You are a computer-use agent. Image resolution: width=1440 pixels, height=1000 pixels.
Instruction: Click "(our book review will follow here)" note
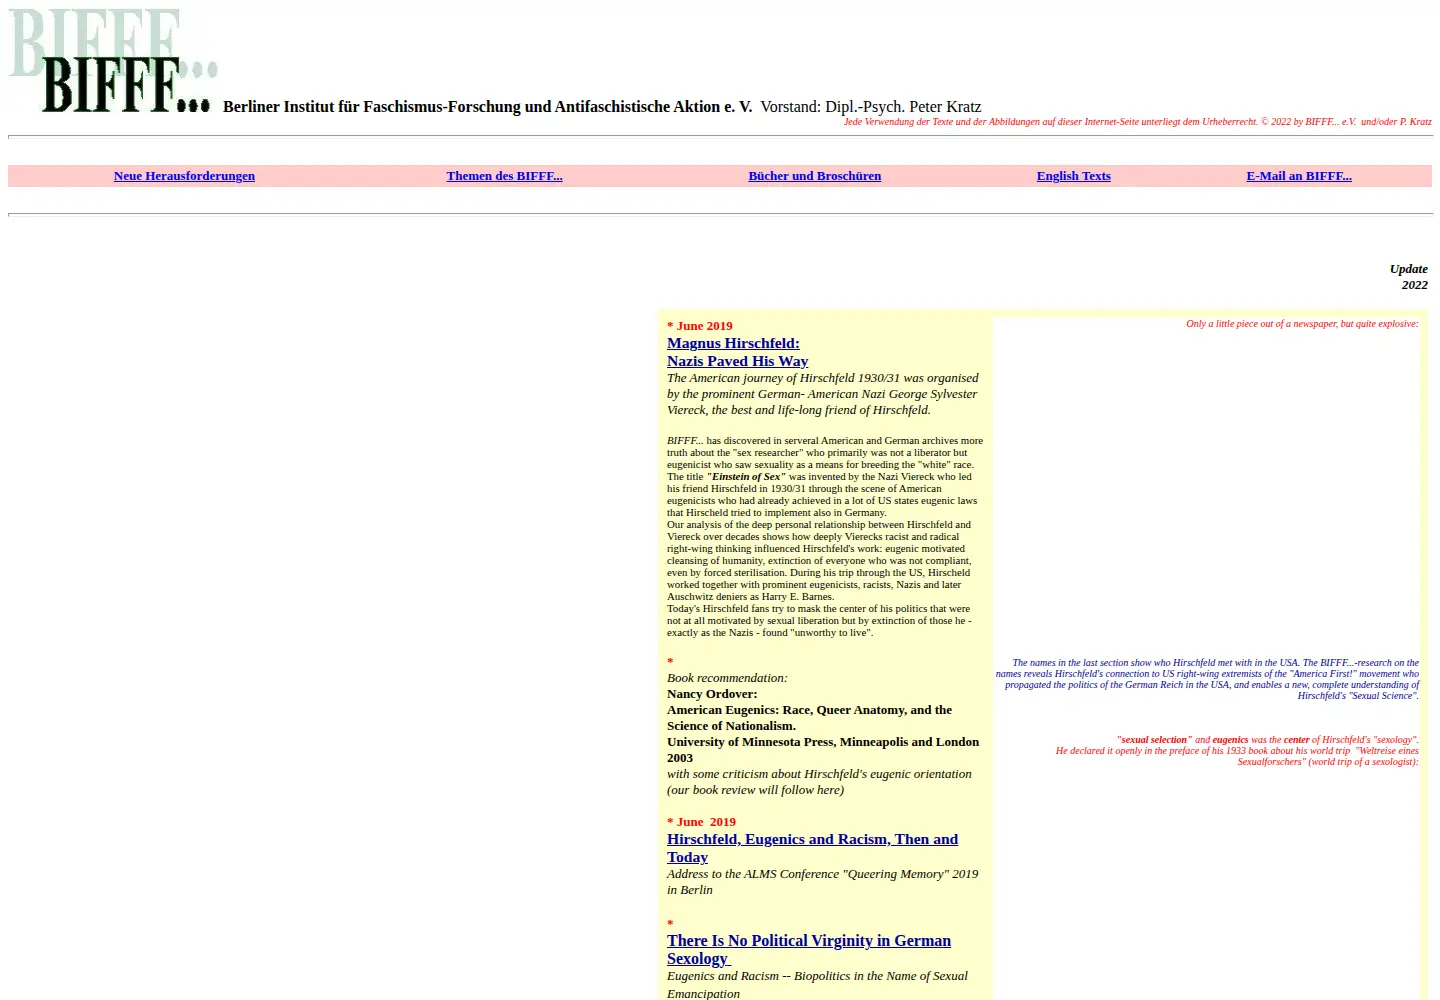(755, 790)
